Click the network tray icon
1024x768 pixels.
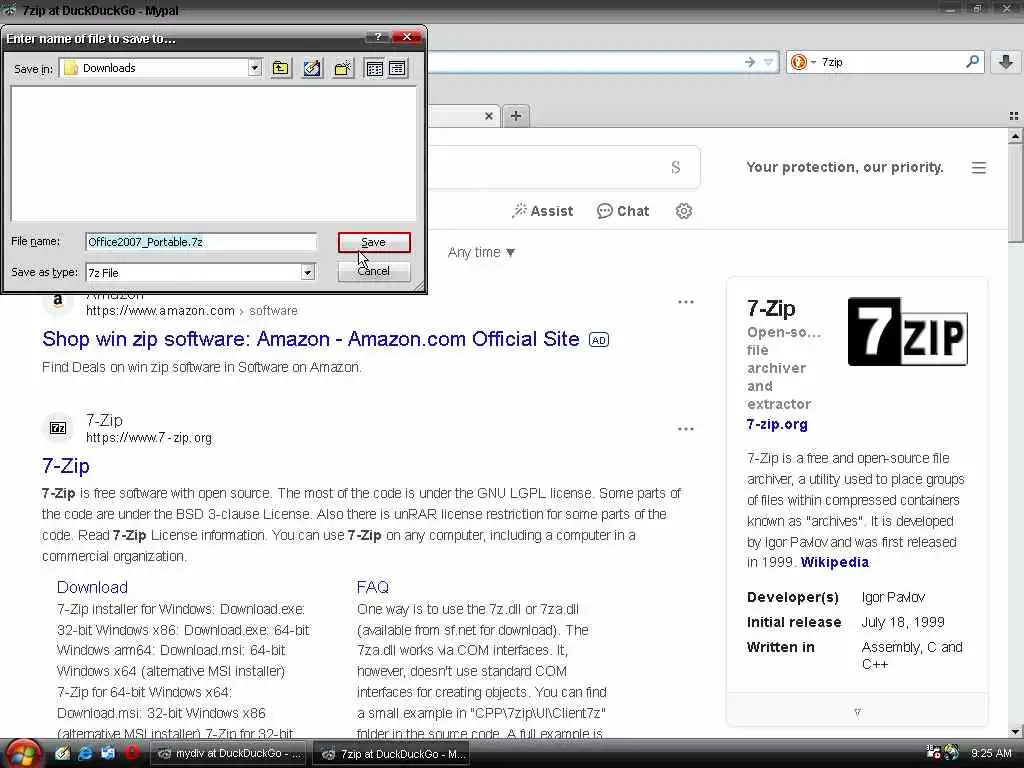pyautogui.click(x=934, y=752)
